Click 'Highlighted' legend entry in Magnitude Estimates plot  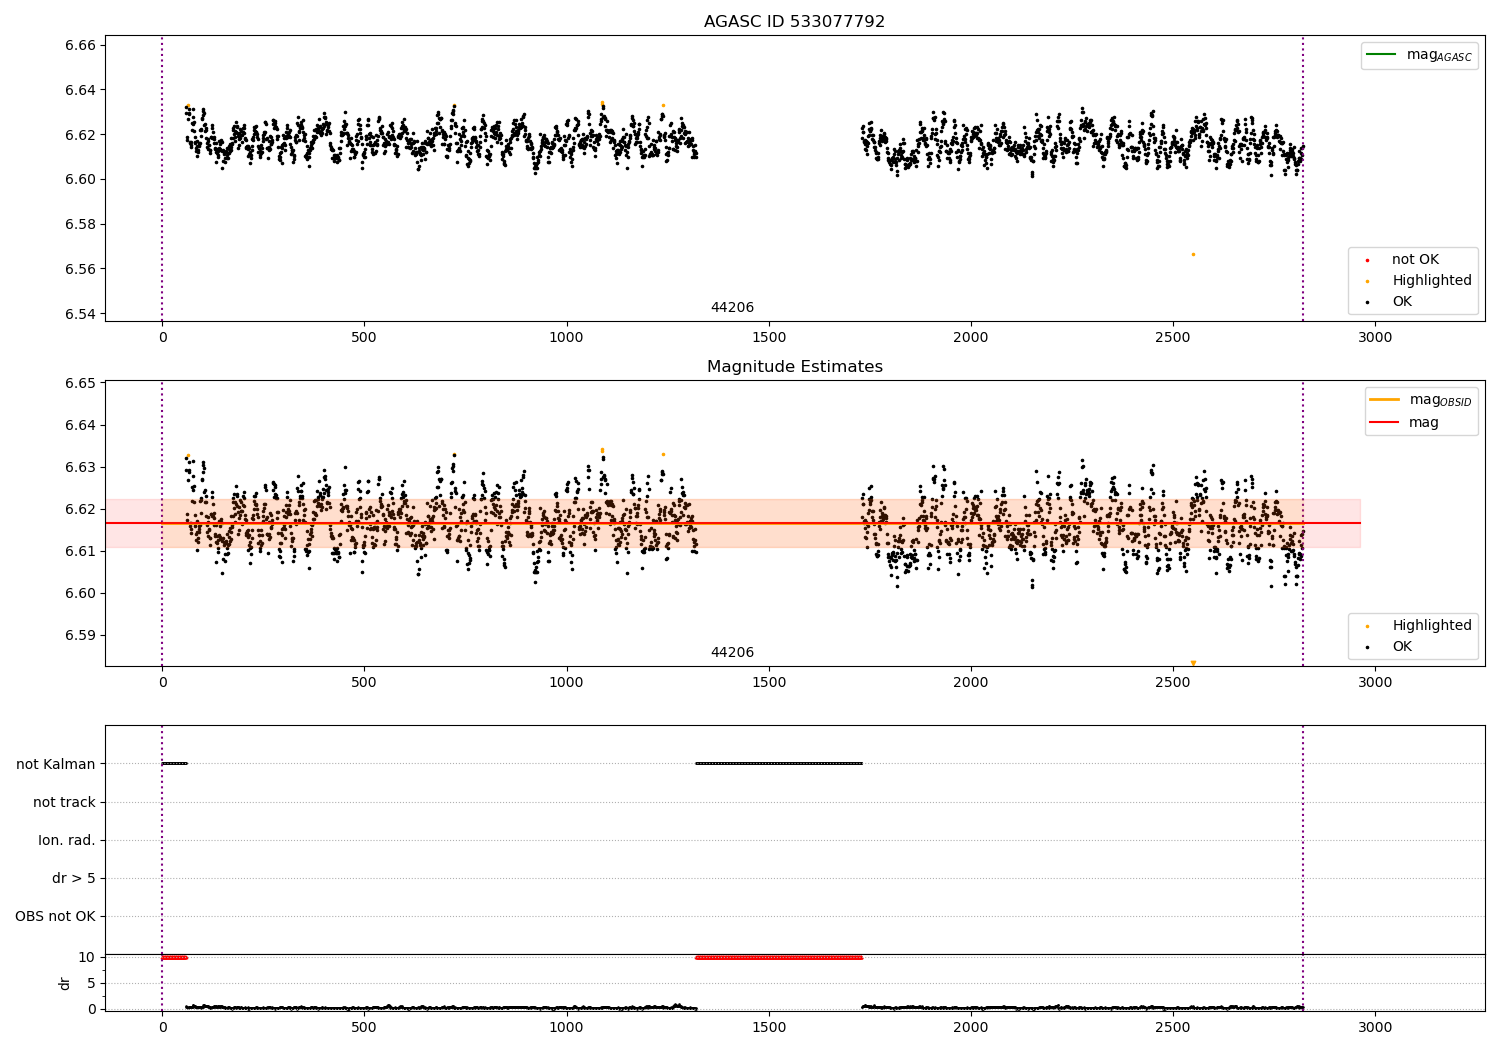(1431, 626)
